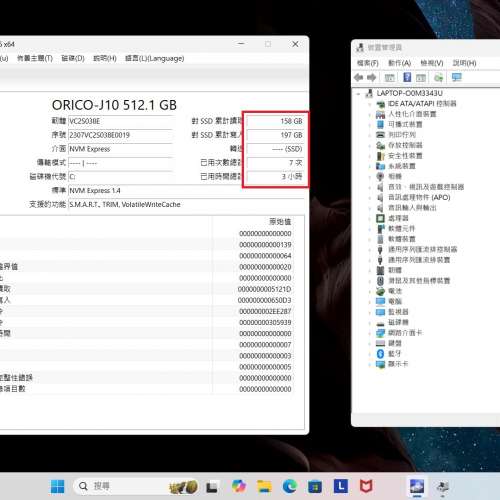Switch to Device Manager taskbar icon

point(442,486)
